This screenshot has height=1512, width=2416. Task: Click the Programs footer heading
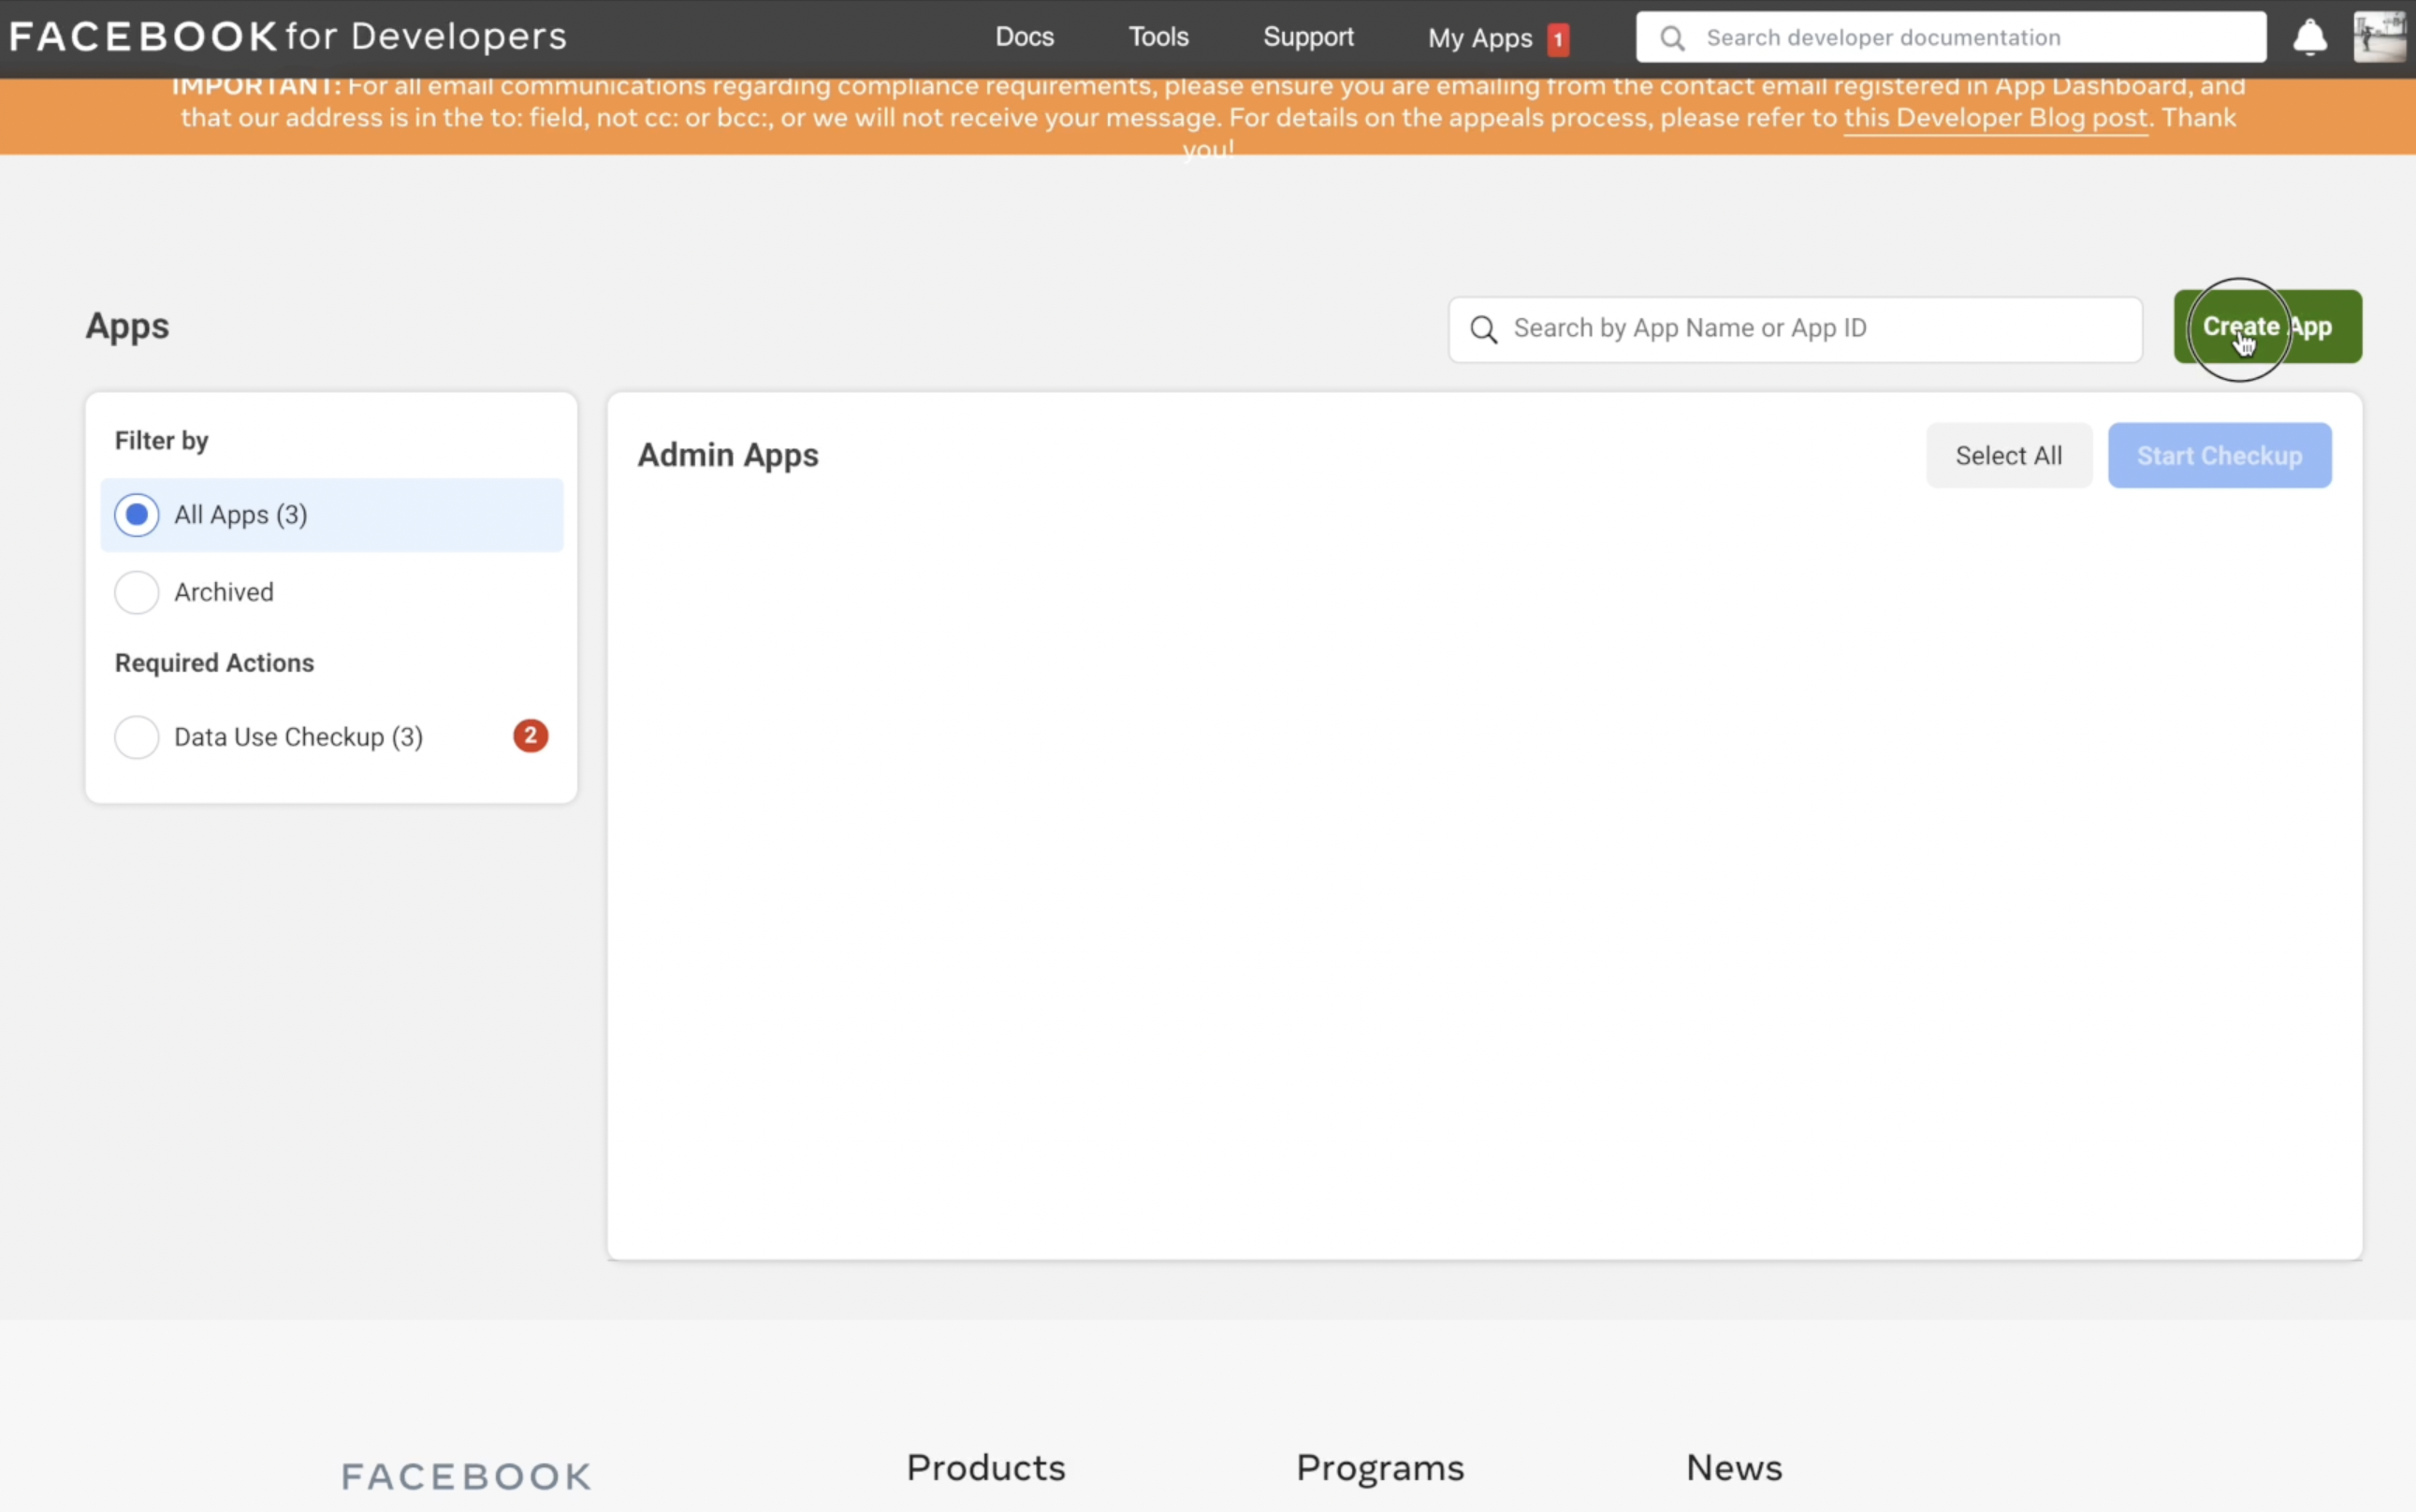tap(1380, 1468)
